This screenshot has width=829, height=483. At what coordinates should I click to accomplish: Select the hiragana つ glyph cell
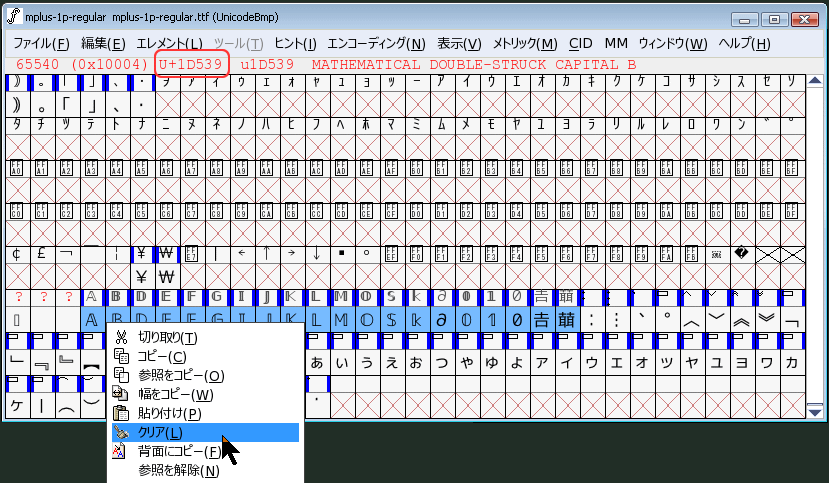tap(441, 363)
